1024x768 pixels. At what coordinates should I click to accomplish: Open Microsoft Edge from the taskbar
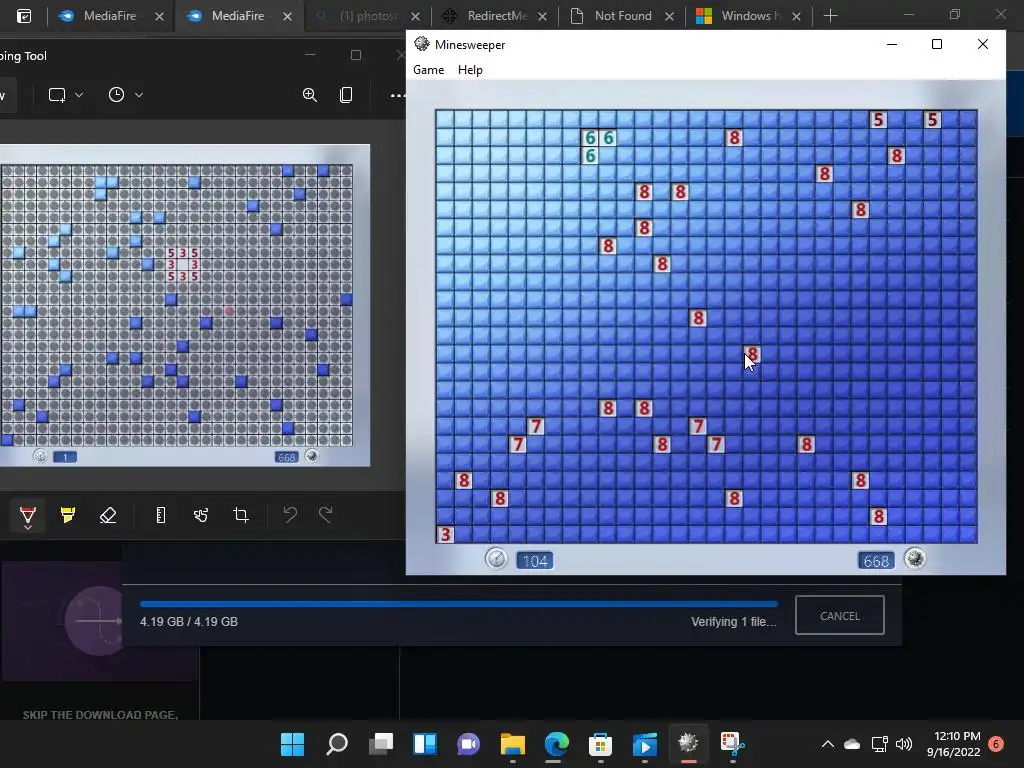point(556,743)
